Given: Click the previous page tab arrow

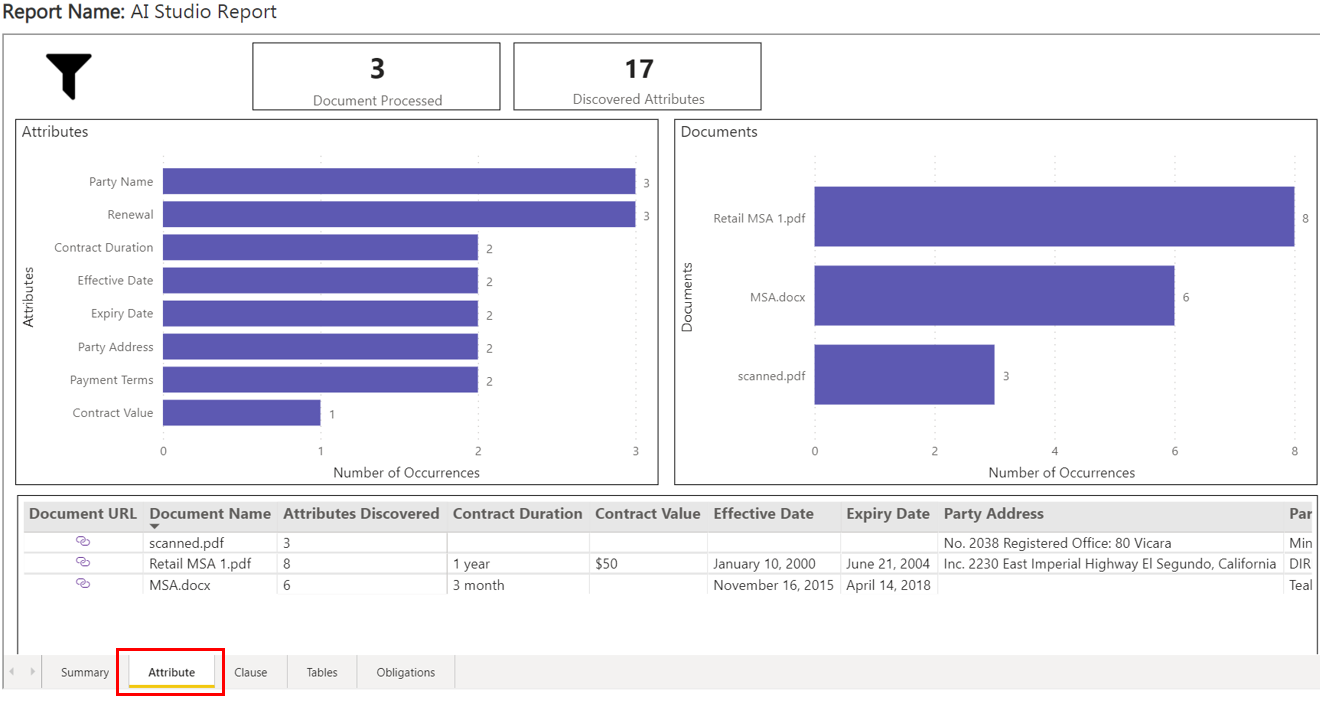Looking at the screenshot, I should [12, 672].
